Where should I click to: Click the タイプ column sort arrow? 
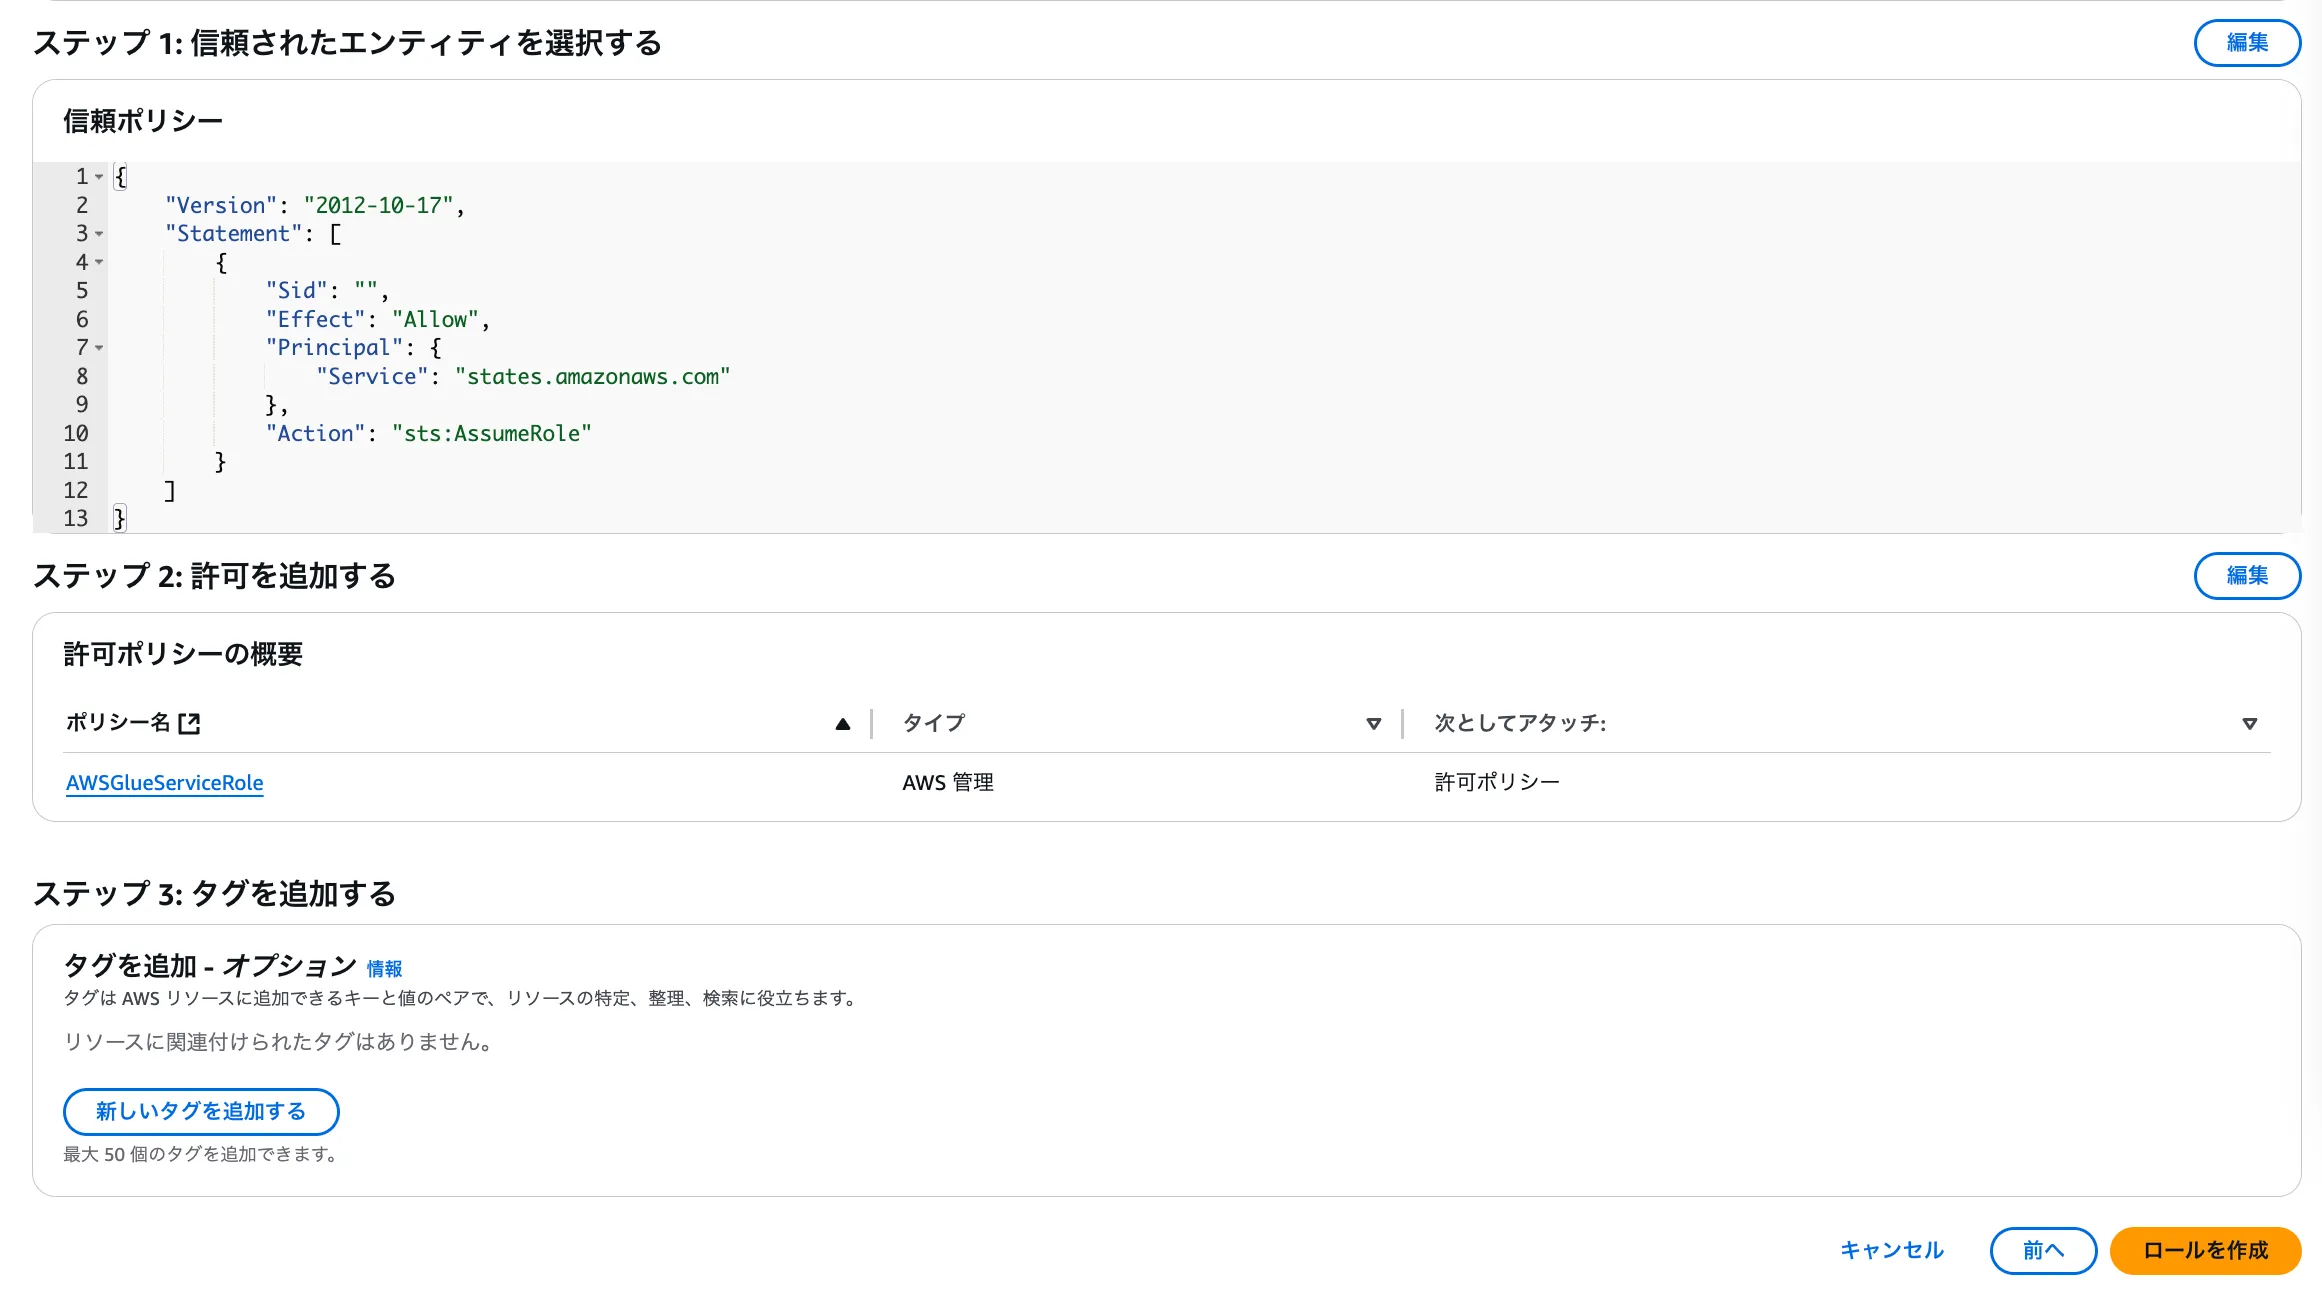click(x=1373, y=723)
